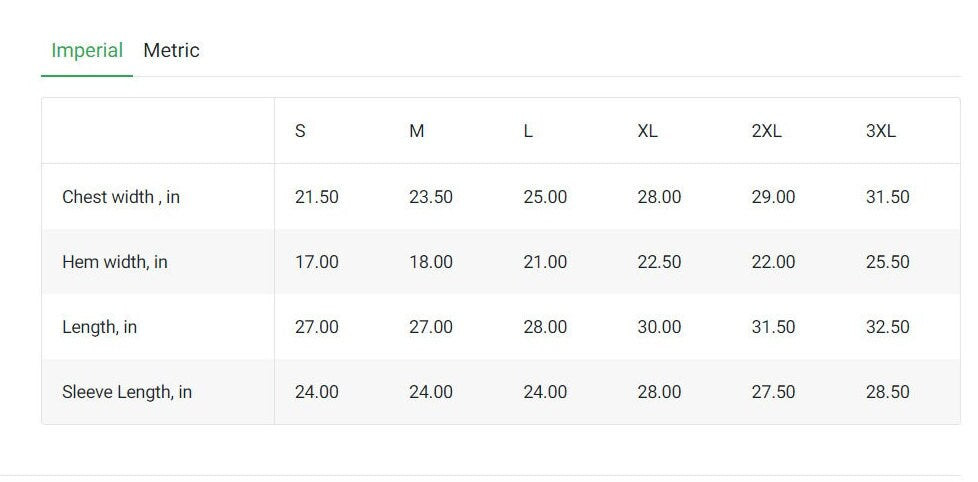Click chest width value 31.50 for 3XL

click(x=888, y=197)
